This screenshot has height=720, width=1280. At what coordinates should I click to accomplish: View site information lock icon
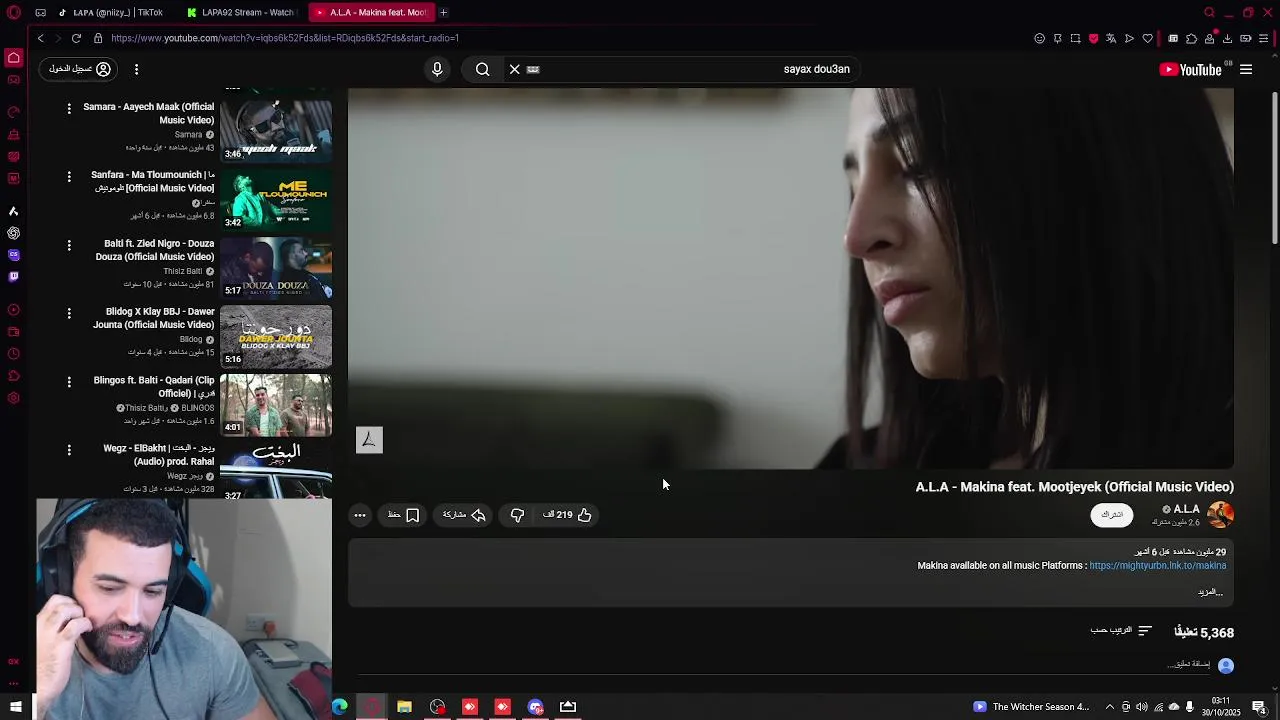pos(98,38)
